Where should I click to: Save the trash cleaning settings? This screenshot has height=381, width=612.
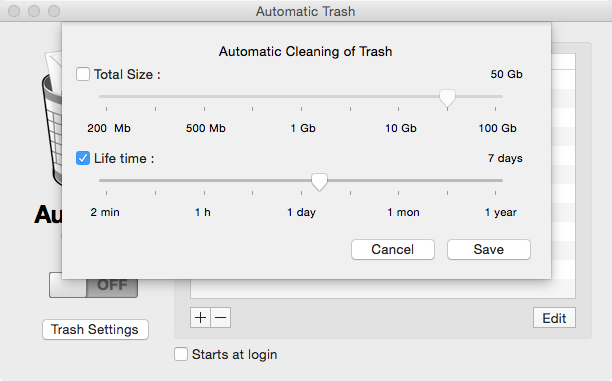(489, 249)
